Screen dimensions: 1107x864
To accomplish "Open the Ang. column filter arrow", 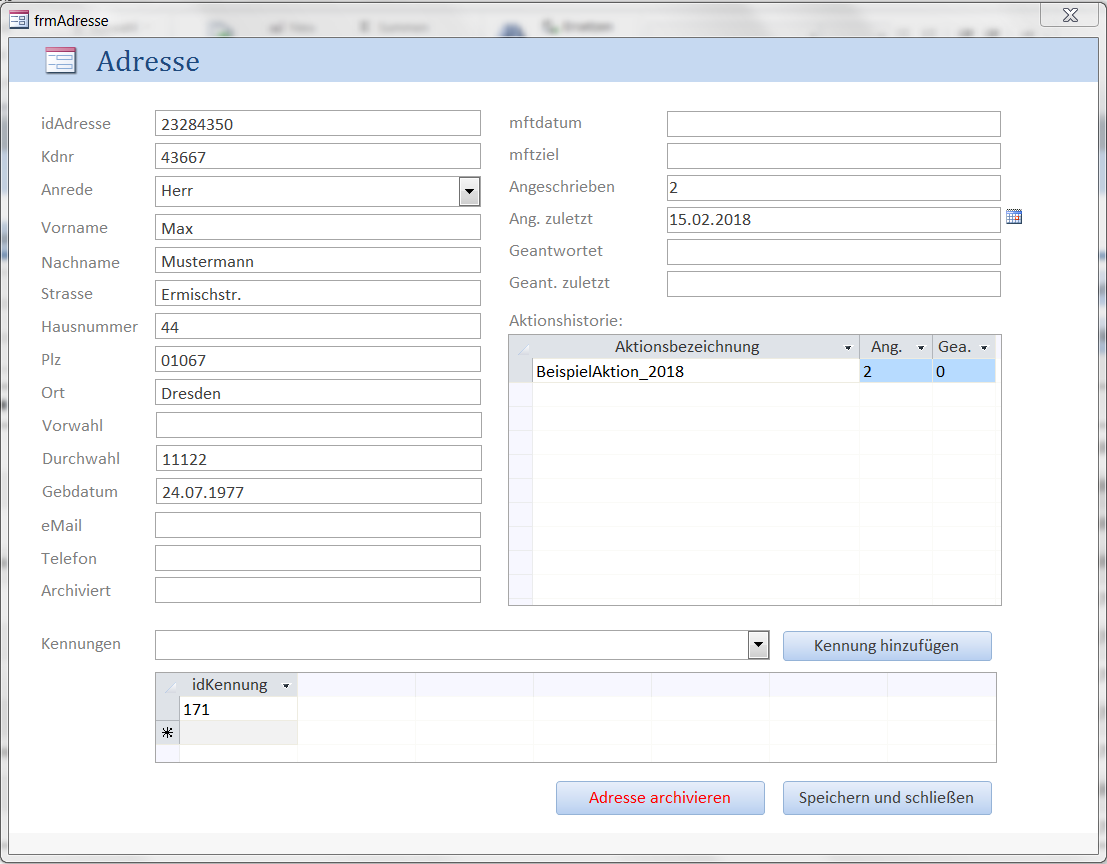I will point(921,348).
